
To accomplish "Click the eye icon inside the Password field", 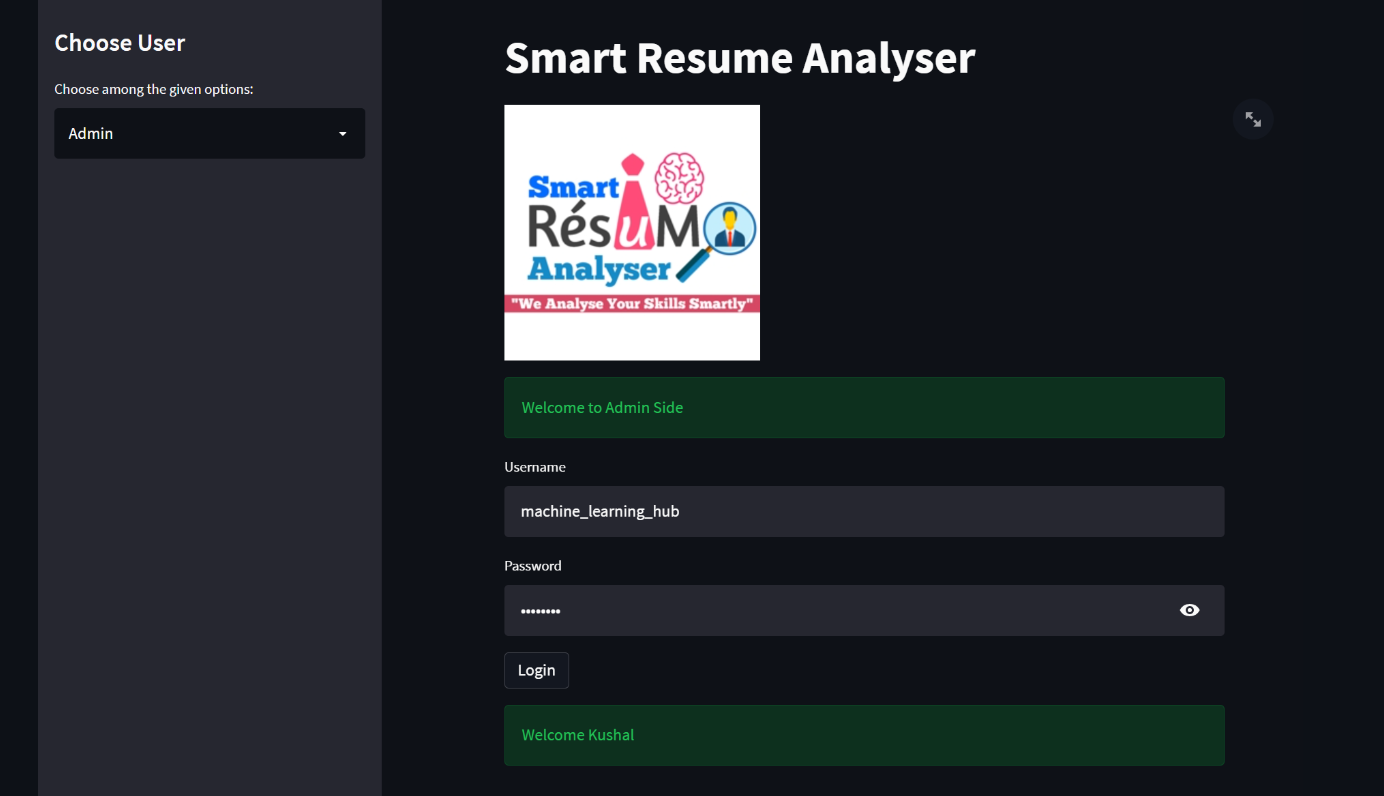I will (x=1189, y=610).
